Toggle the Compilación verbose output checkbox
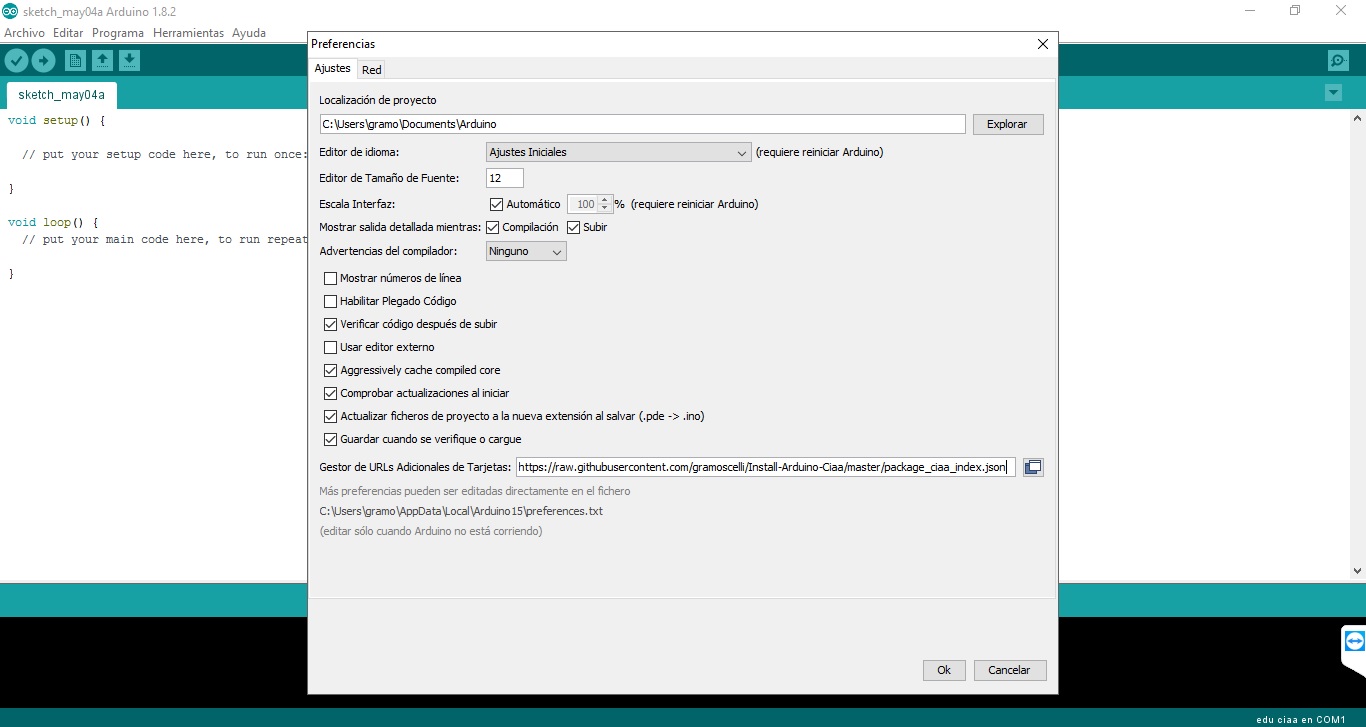Image resolution: width=1366 pixels, height=727 pixels. [x=492, y=227]
